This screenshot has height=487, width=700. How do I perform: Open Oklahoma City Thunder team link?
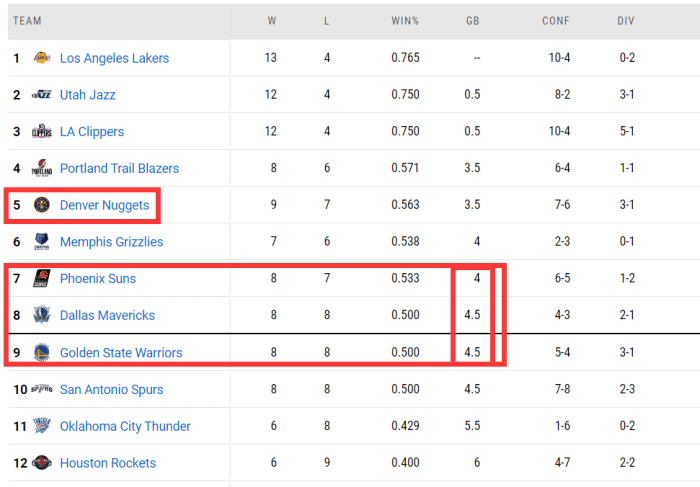(125, 426)
